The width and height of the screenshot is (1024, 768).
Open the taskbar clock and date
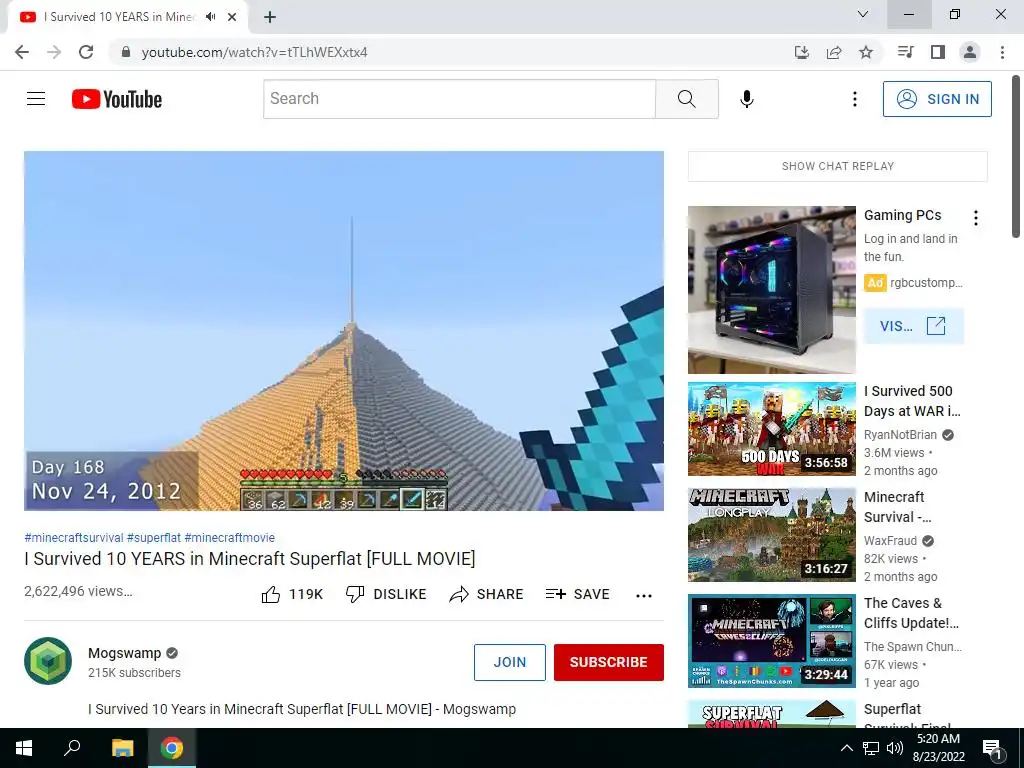click(938, 748)
